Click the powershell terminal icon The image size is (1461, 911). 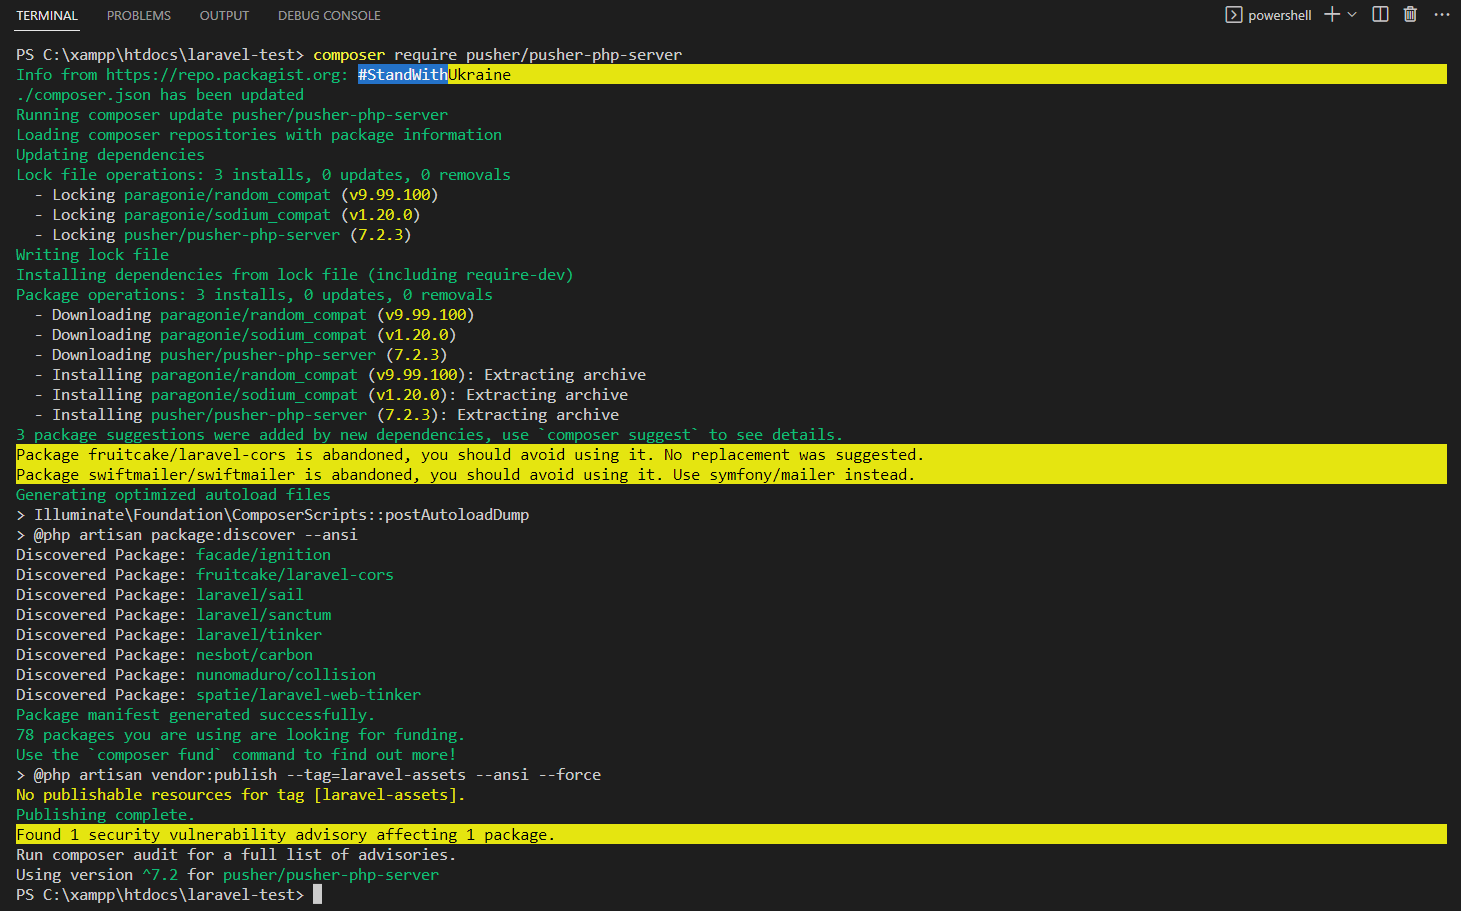[1234, 15]
